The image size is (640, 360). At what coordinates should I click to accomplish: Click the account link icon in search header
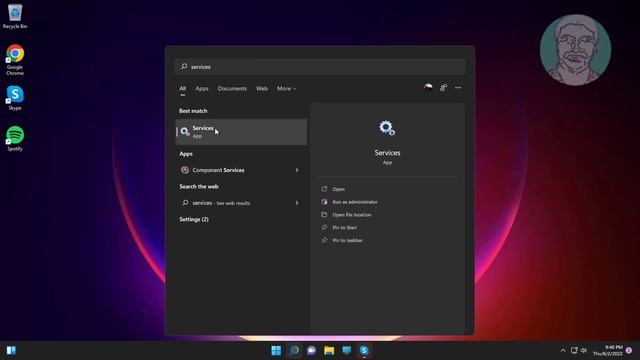click(443, 87)
